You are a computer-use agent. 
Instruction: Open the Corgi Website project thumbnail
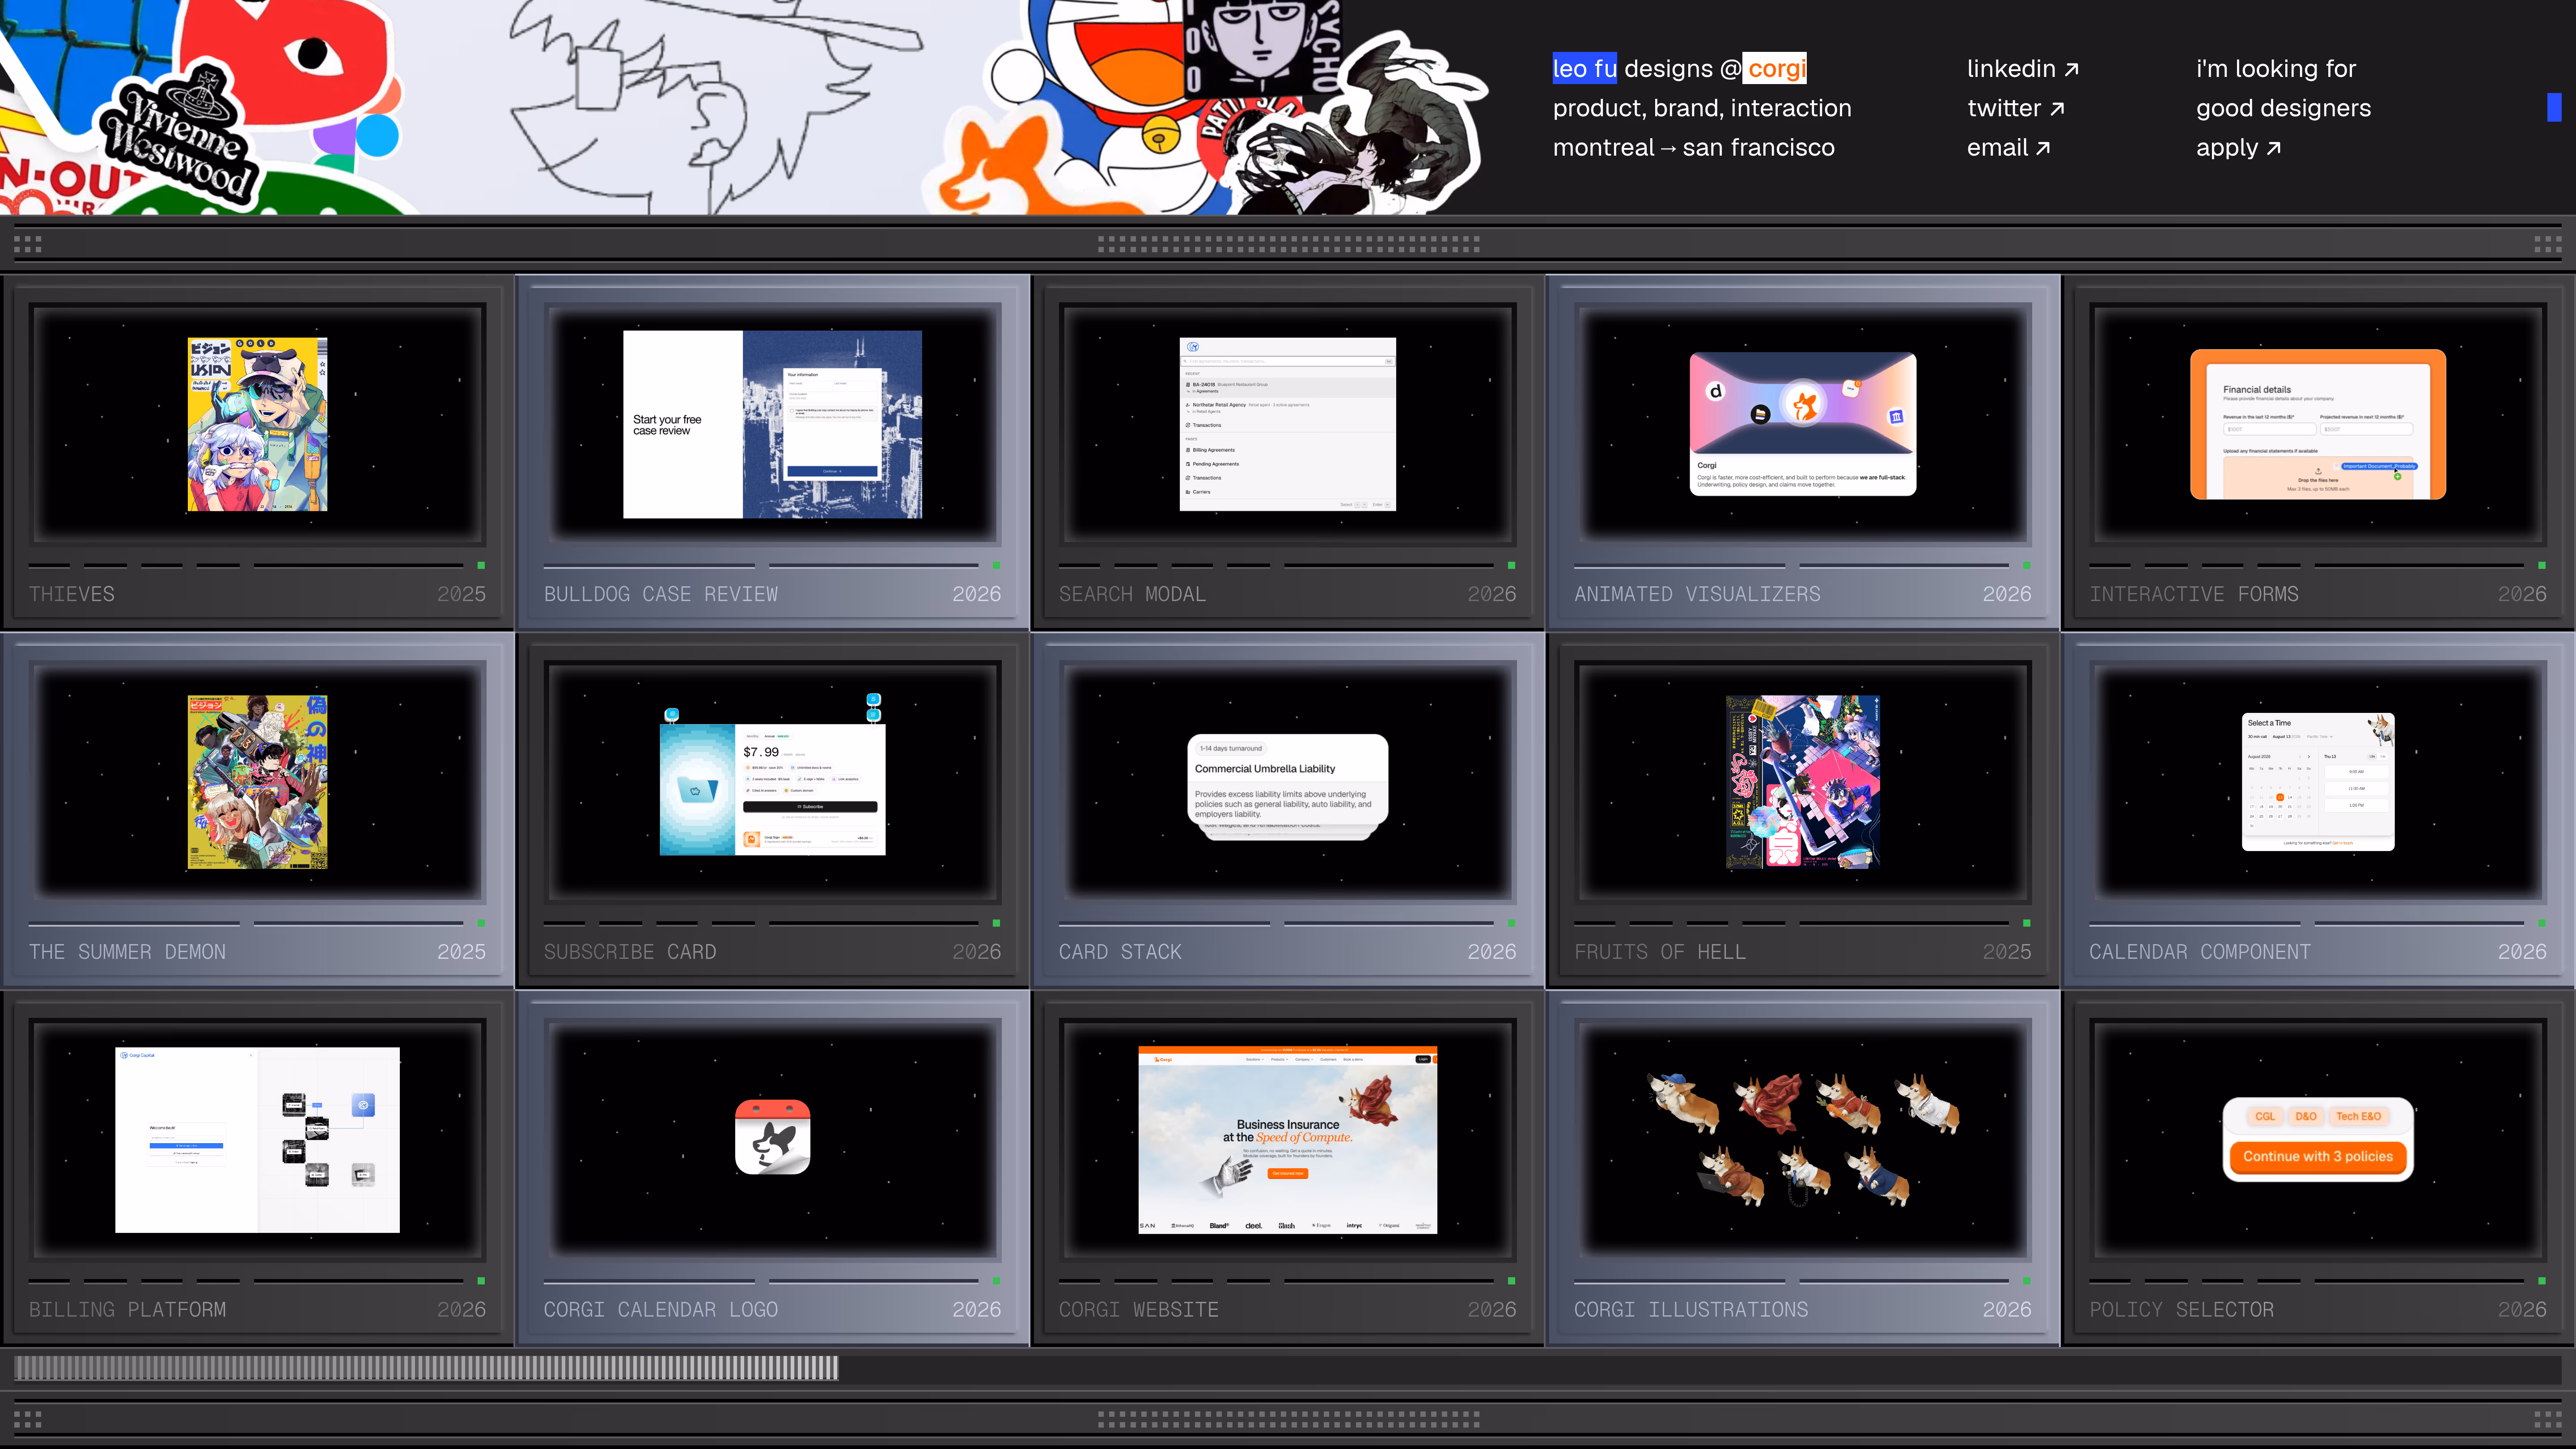[1287, 1140]
